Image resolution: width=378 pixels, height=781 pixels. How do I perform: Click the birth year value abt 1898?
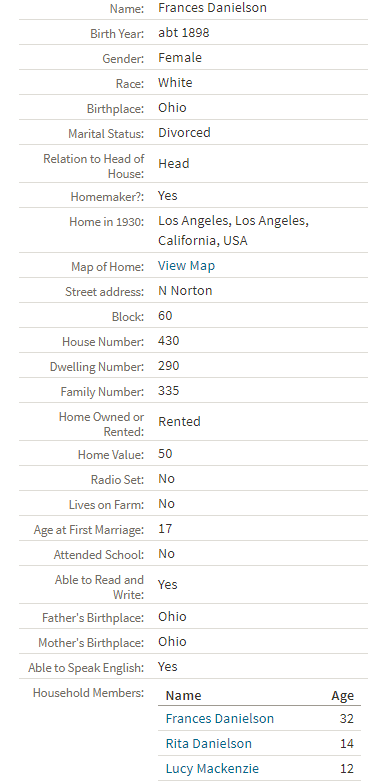tap(184, 32)
